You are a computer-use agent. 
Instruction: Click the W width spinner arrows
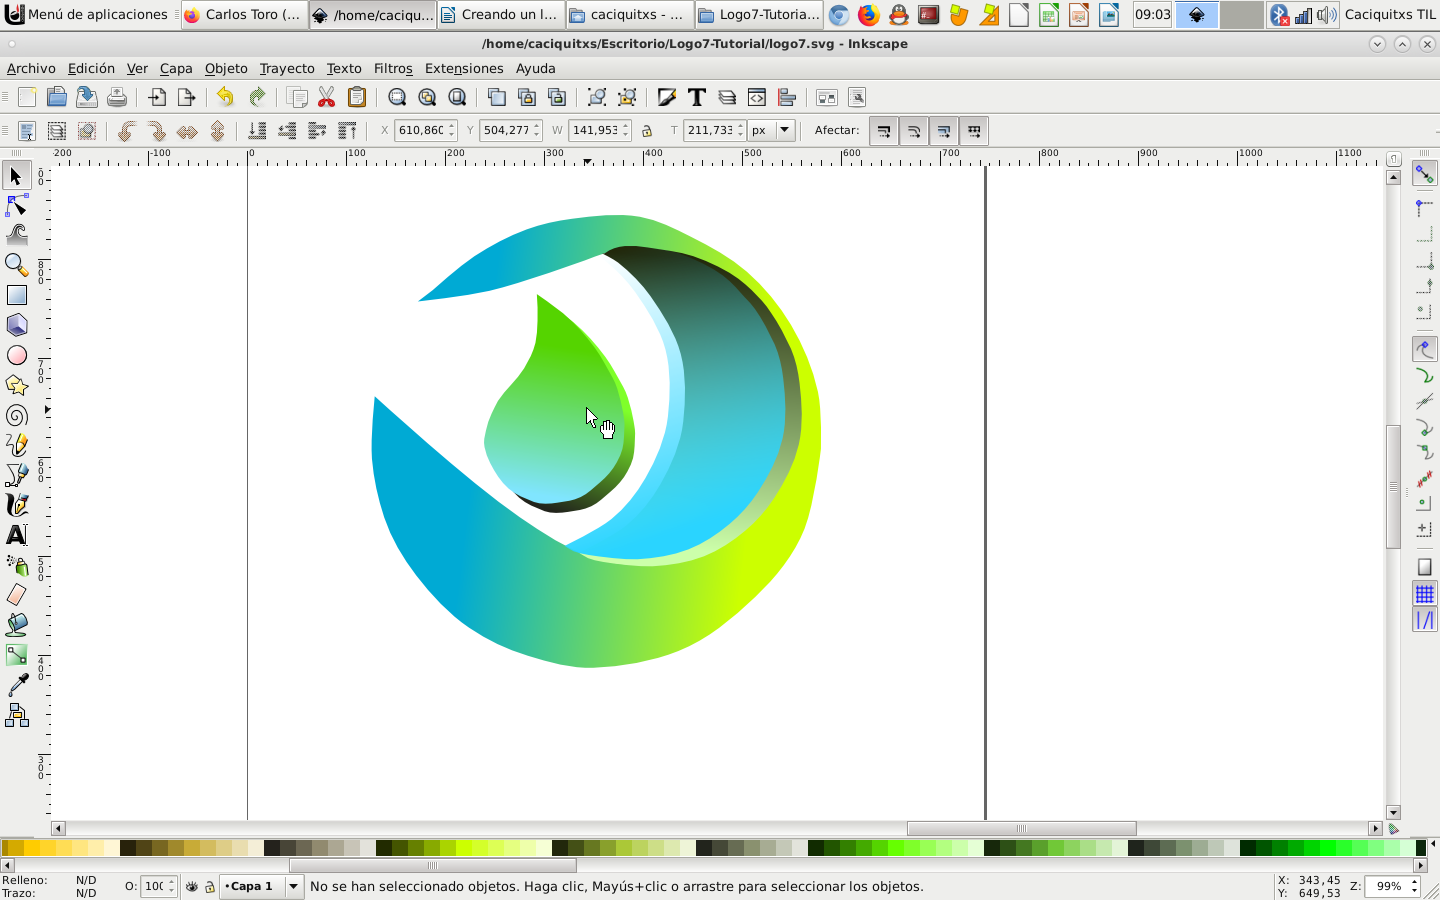(626, 130)
